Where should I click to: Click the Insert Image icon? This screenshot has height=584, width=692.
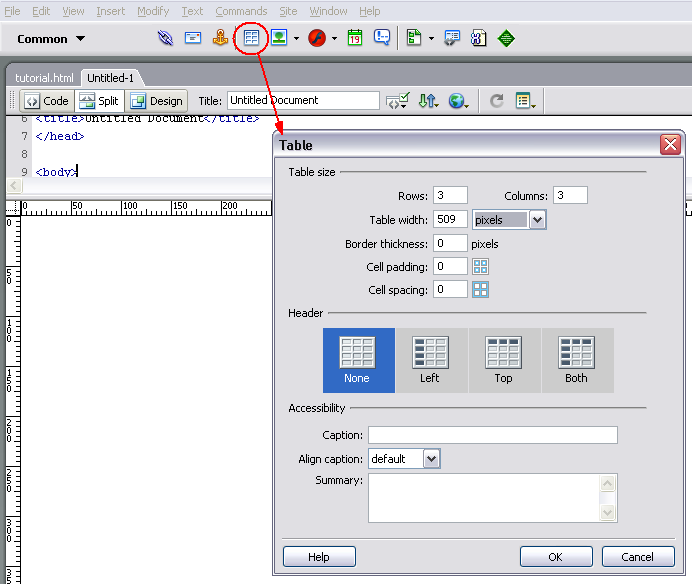[279, 39]
